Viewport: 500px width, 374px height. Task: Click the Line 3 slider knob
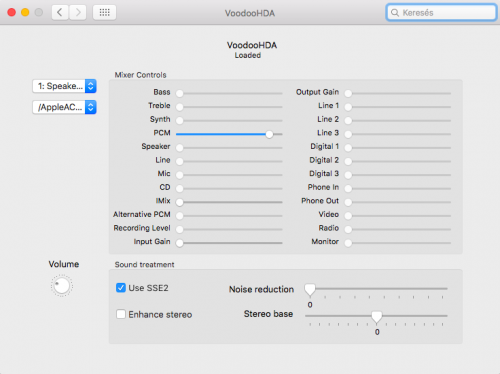tap(348, 134)
